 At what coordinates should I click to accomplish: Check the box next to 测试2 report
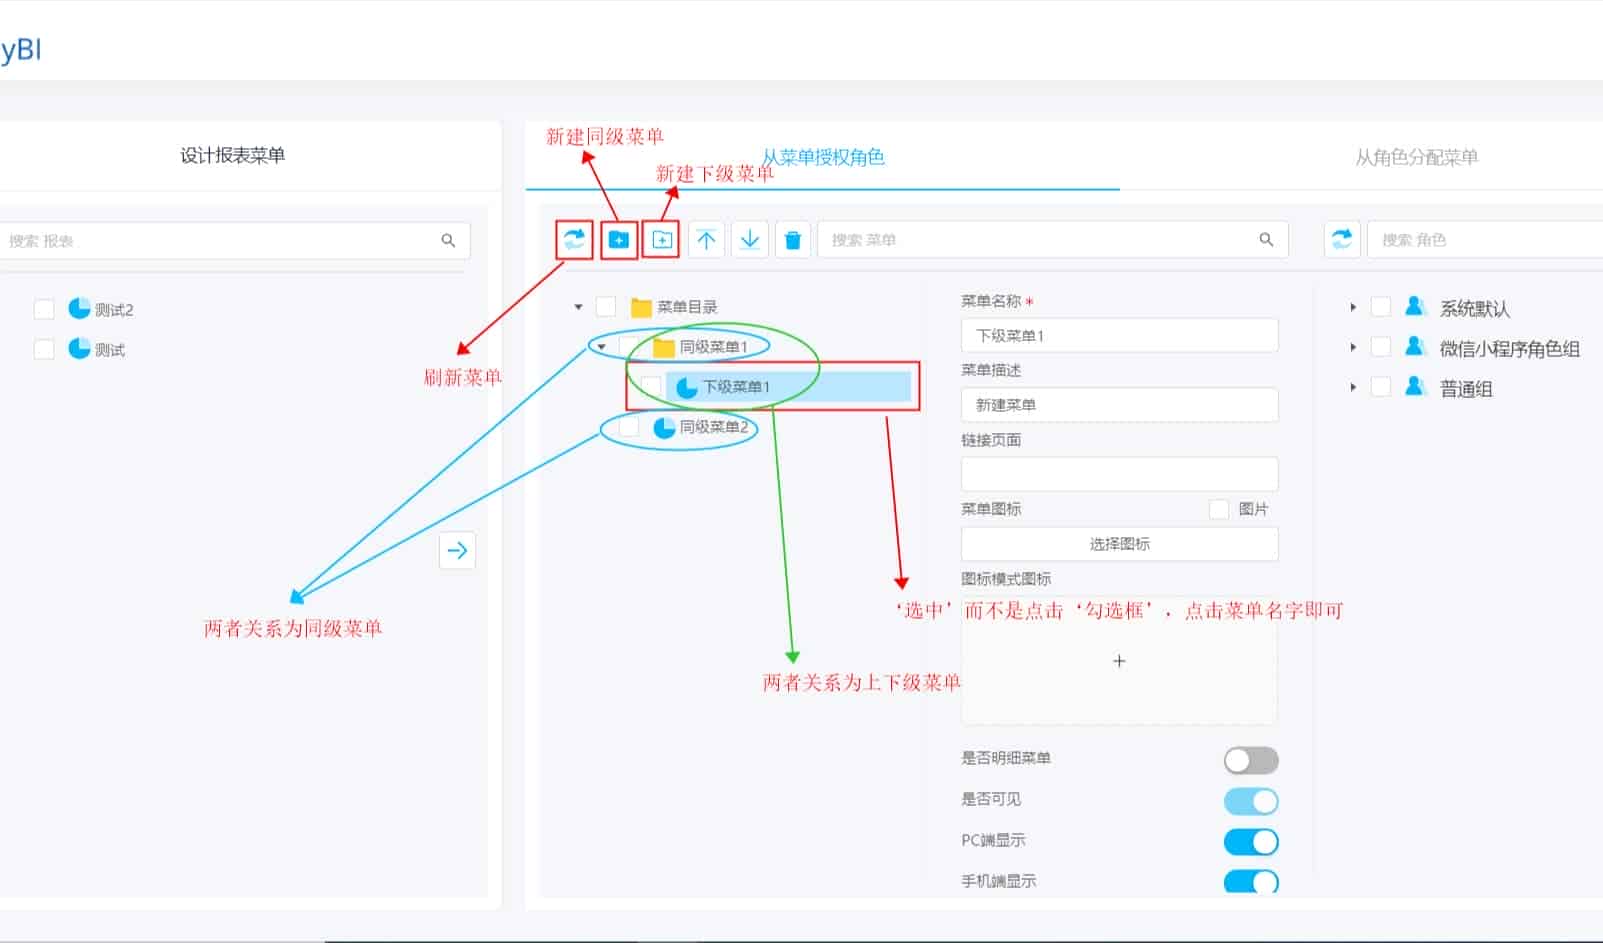(x=44, y=309)
